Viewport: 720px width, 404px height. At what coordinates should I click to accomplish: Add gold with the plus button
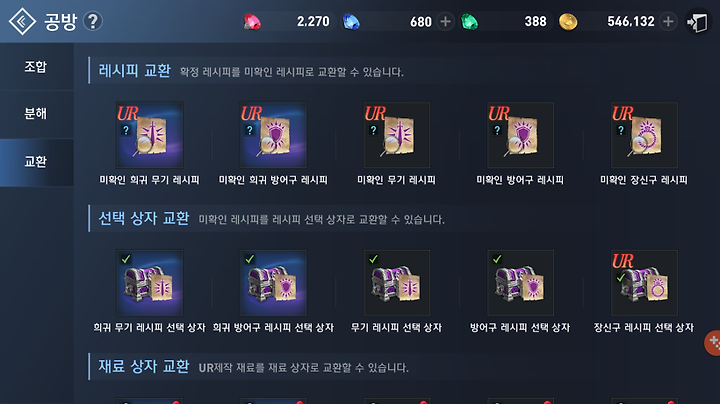[x=668, y=21]
